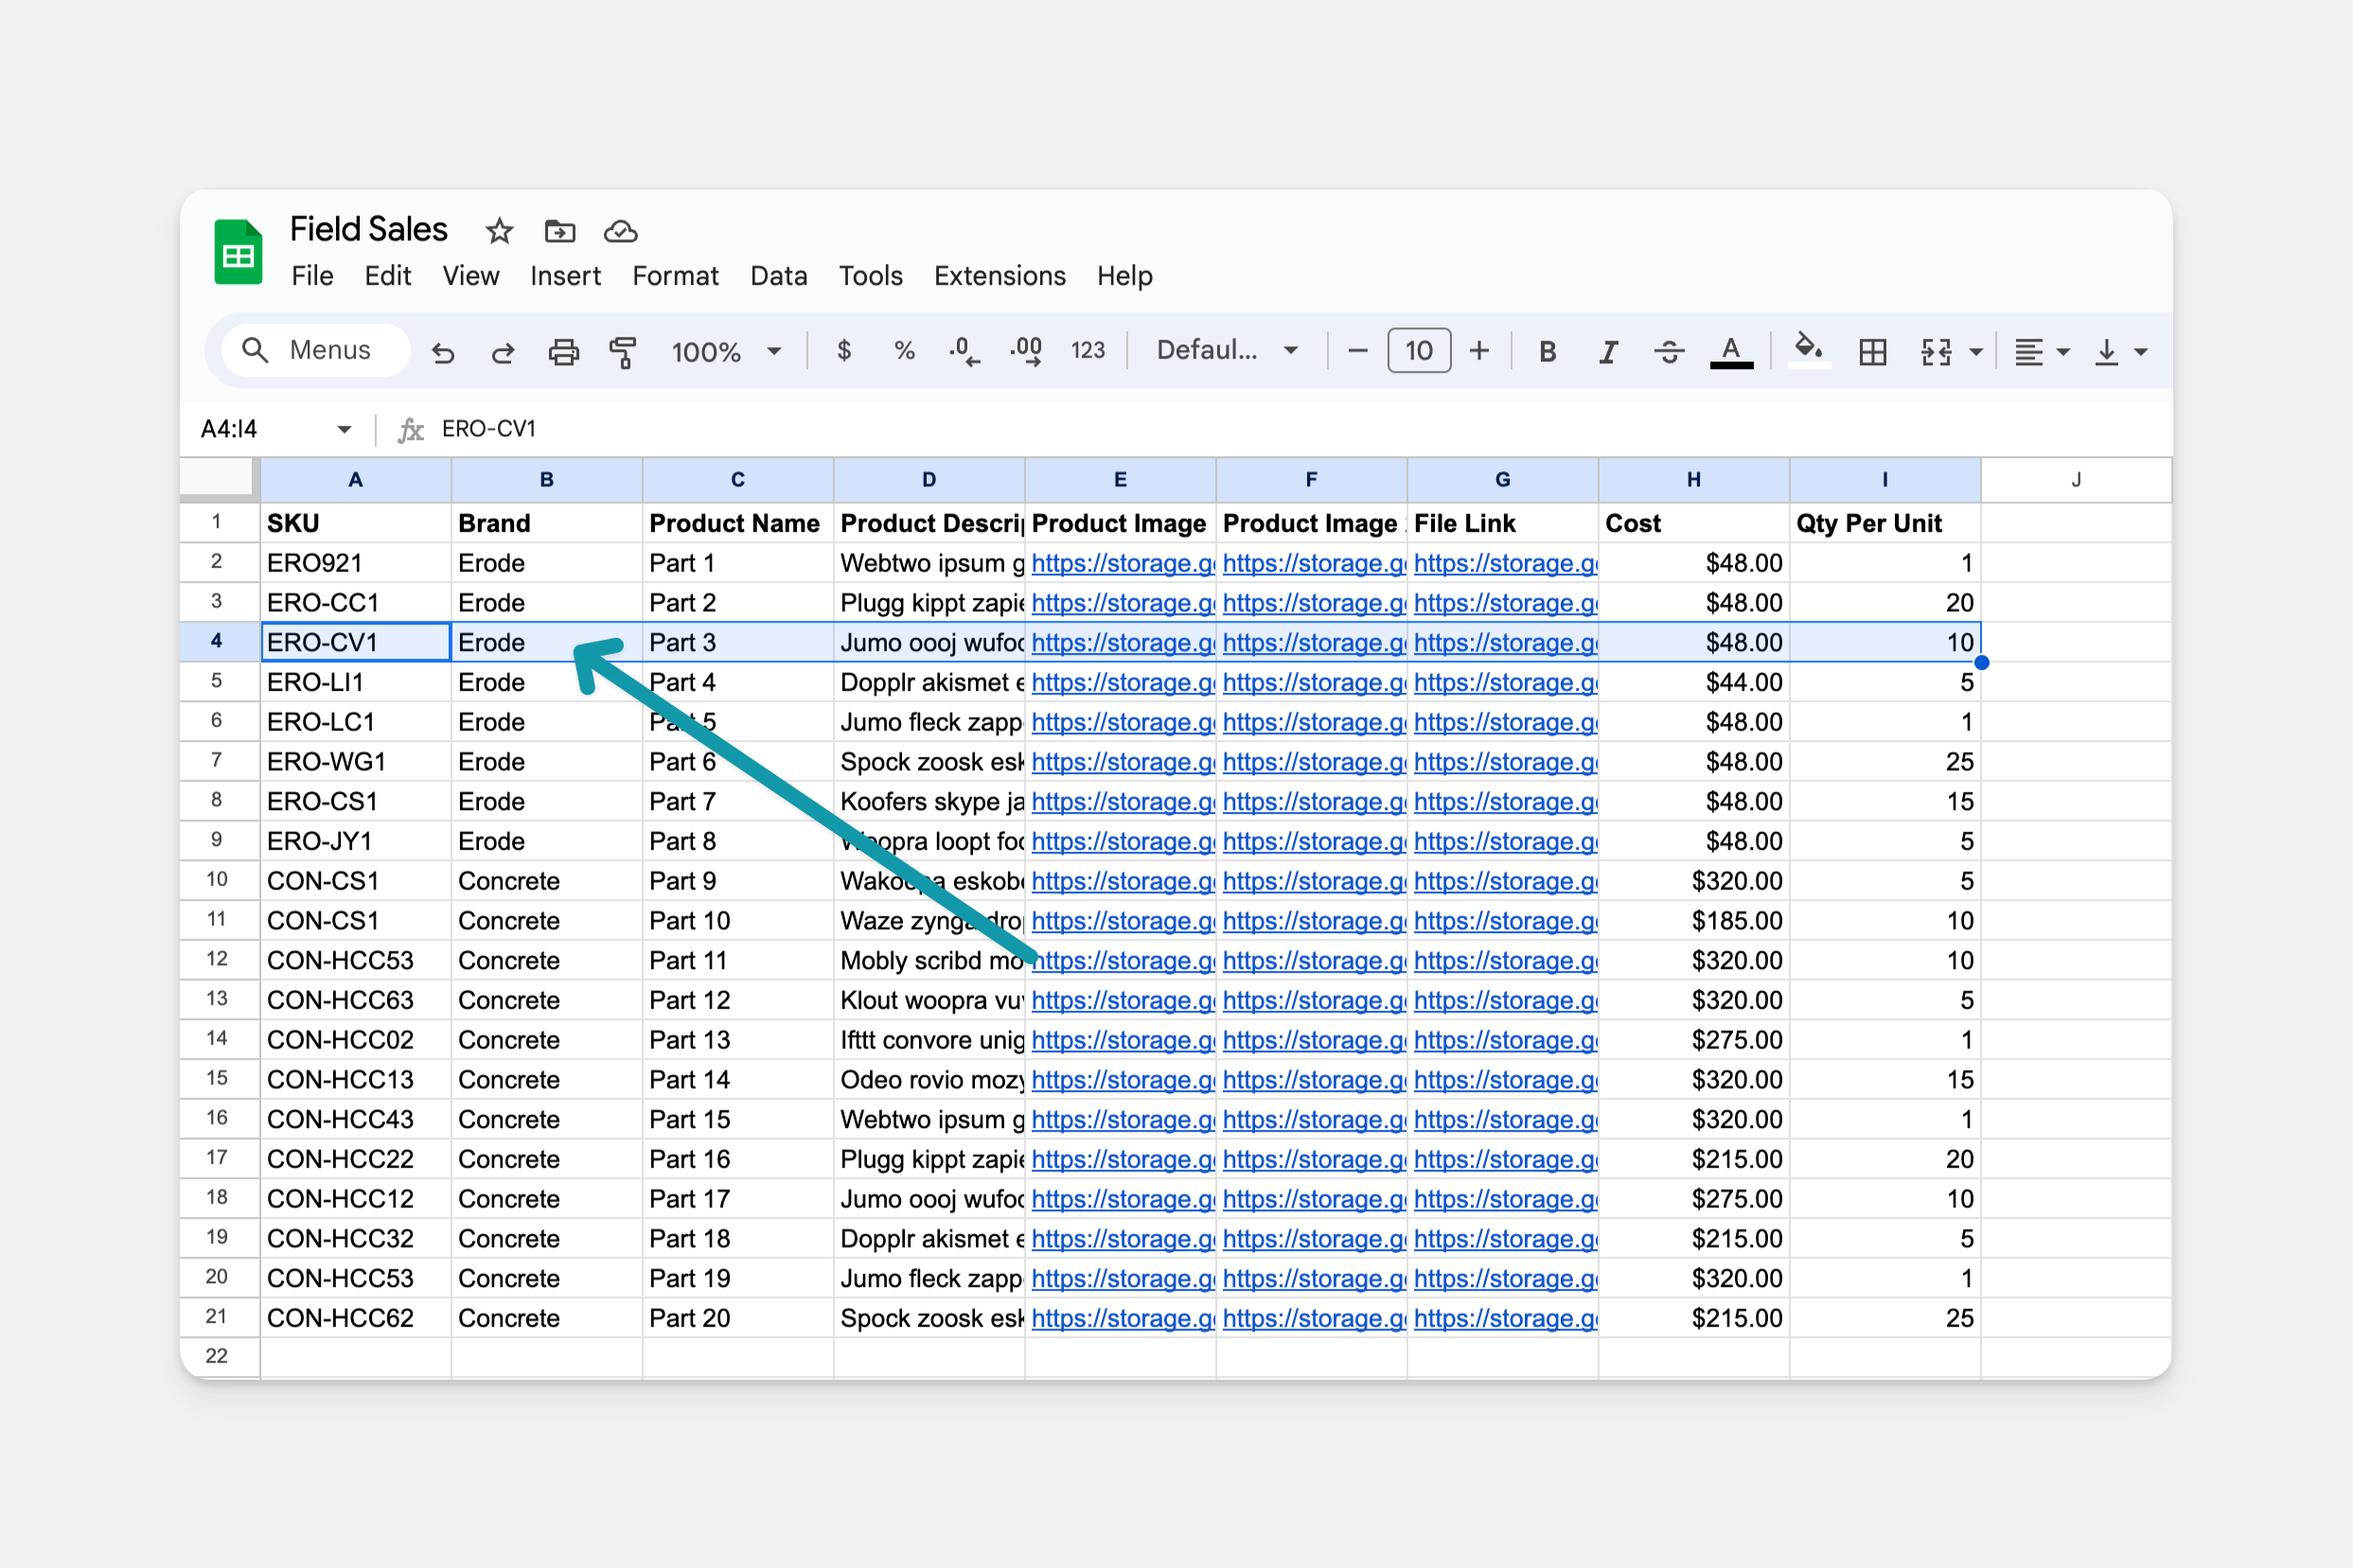Image resolution: width=2353 pixels, height=1568 pixels.
Task: Open column E link in Part 17 row
Action: (x=1122, y=1199)
